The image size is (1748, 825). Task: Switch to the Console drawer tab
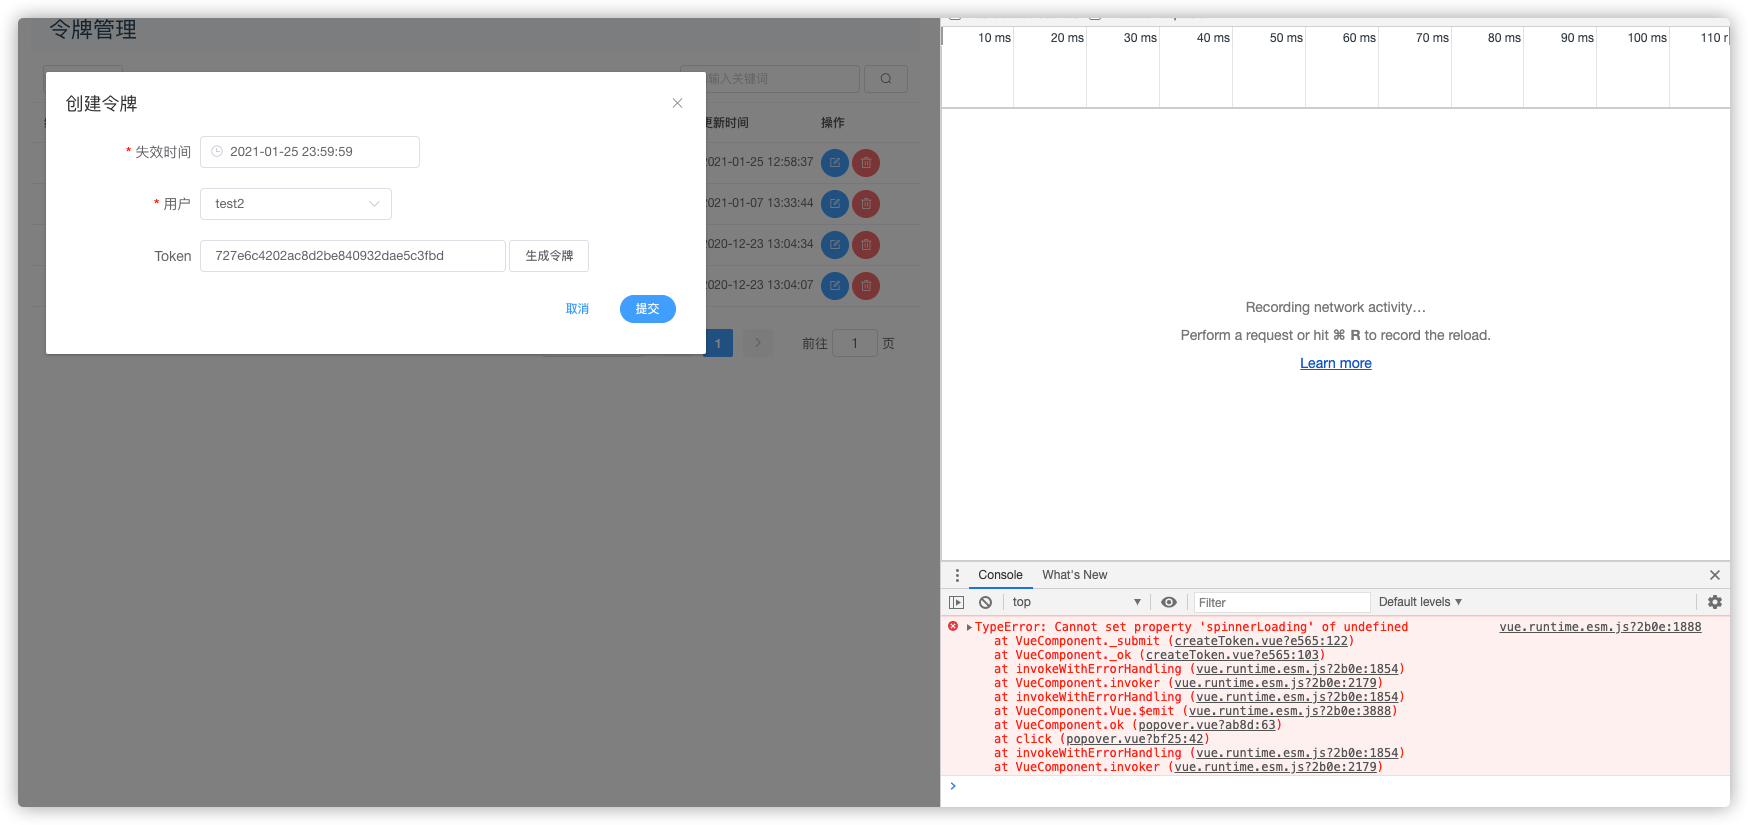pyautogui.click(x=1000, y=575)
